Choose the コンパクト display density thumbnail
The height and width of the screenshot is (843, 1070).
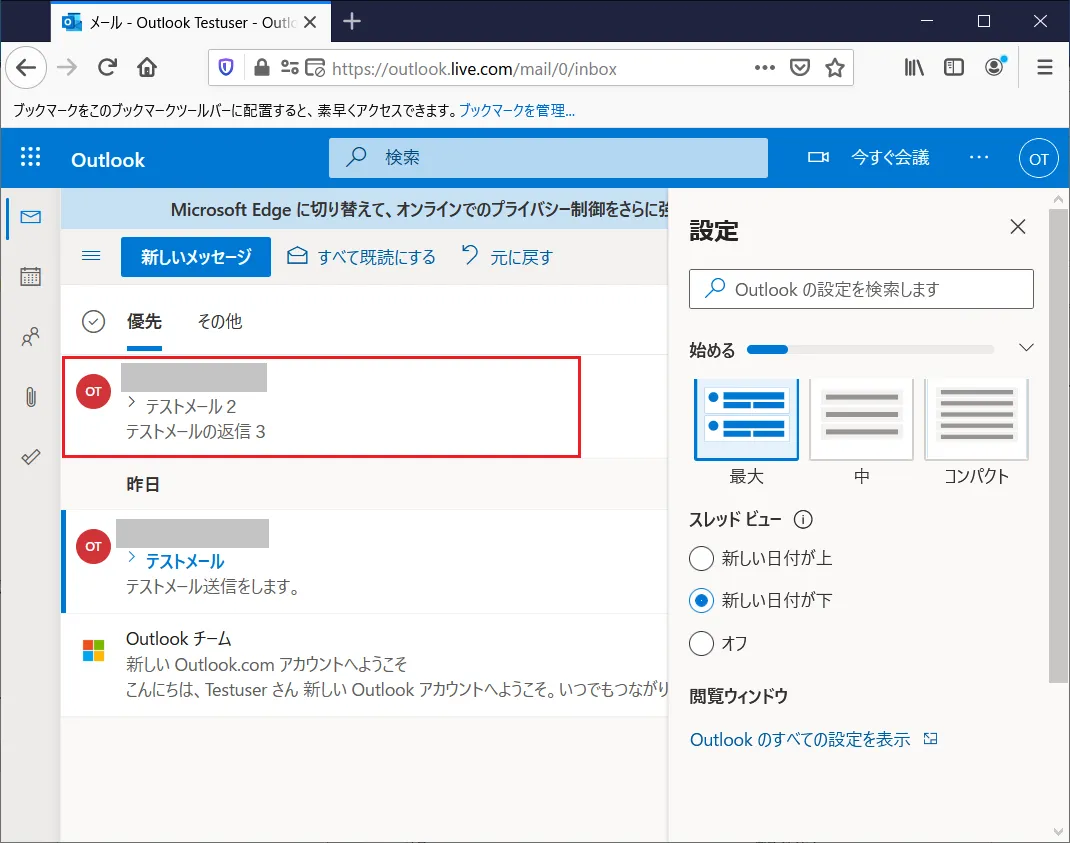pyautogui.click(x=977, y=420)
